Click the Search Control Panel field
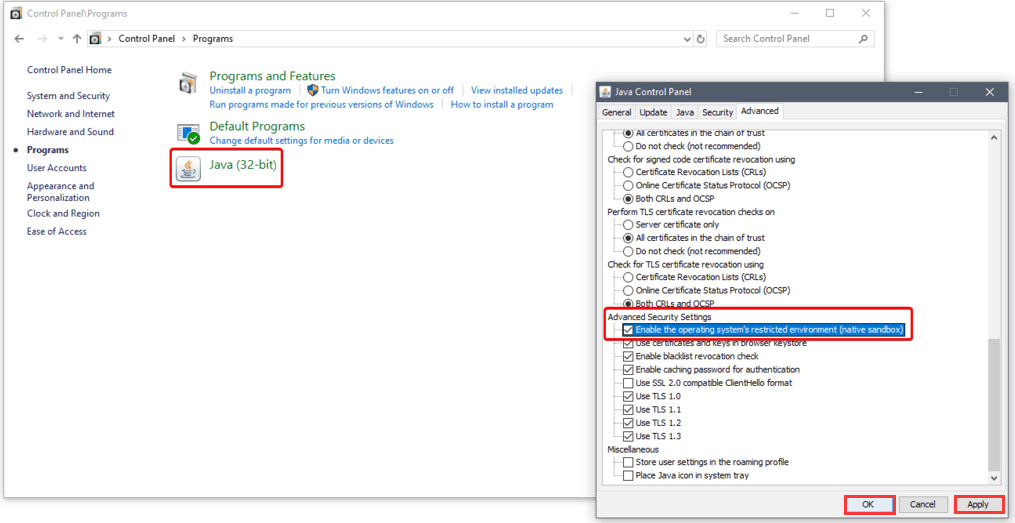 pyautogui.click(x=795, y=39)
